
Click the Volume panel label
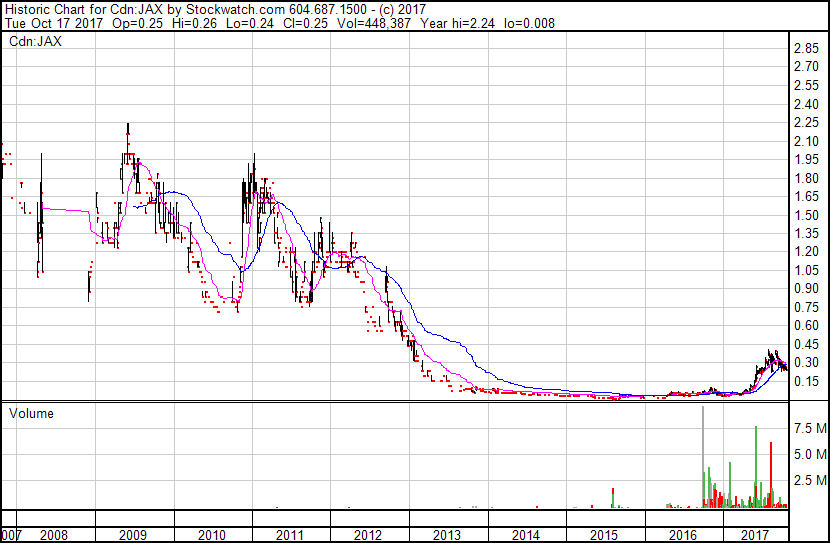(x=31, y=413)
